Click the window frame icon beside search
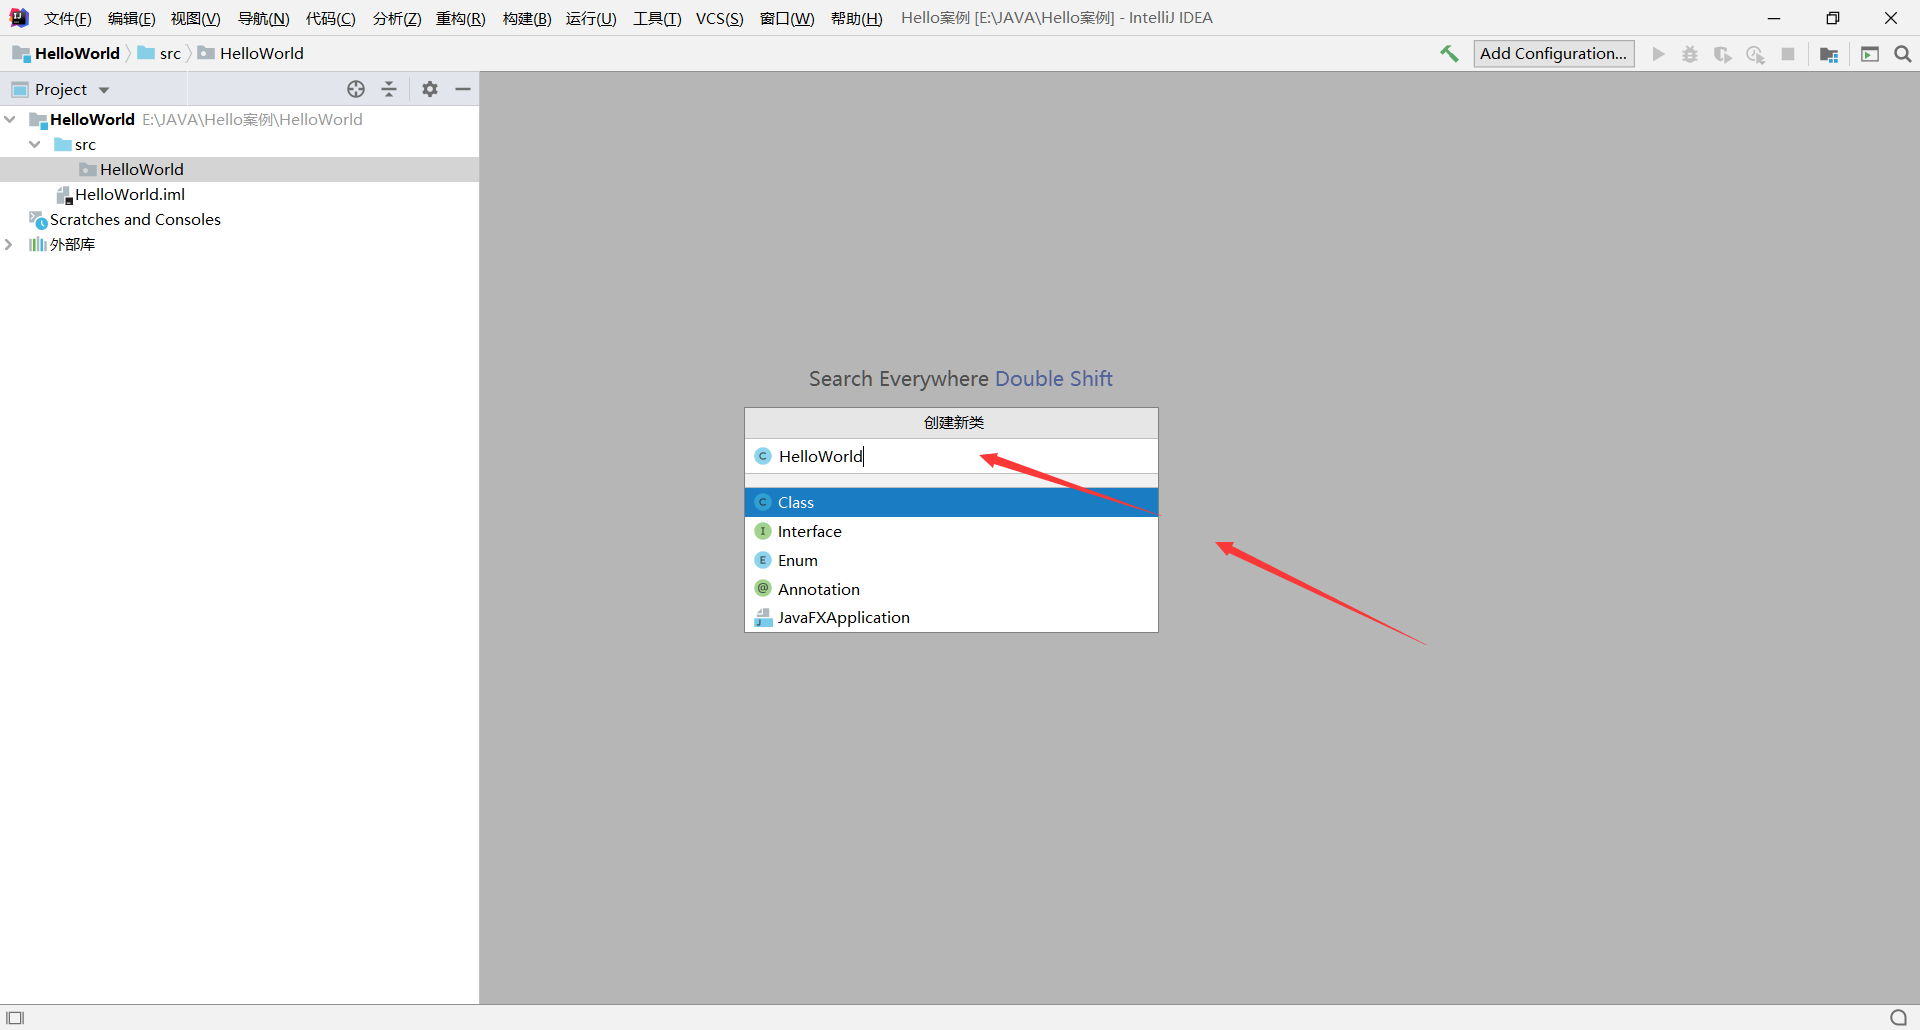This screenshot has width=1920, height=1030. point(1870,54)
